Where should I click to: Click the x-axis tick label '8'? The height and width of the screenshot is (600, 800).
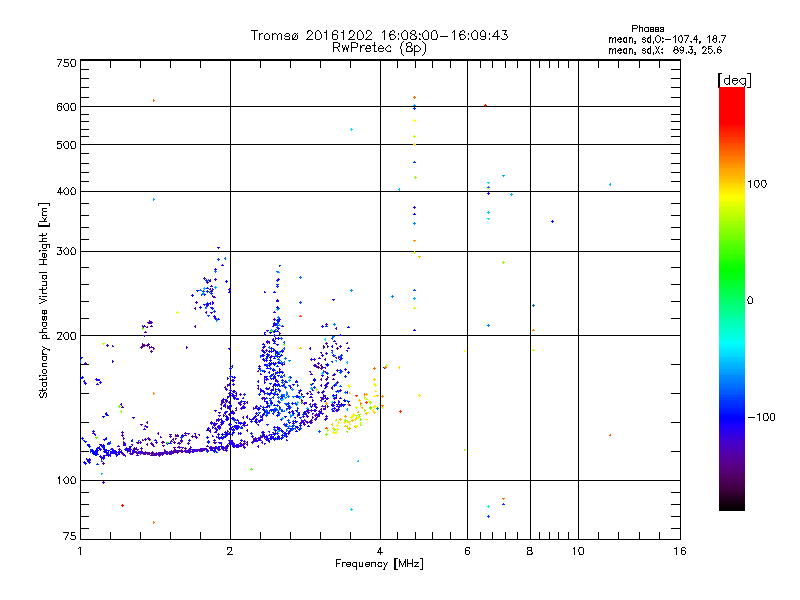(530, 551)
